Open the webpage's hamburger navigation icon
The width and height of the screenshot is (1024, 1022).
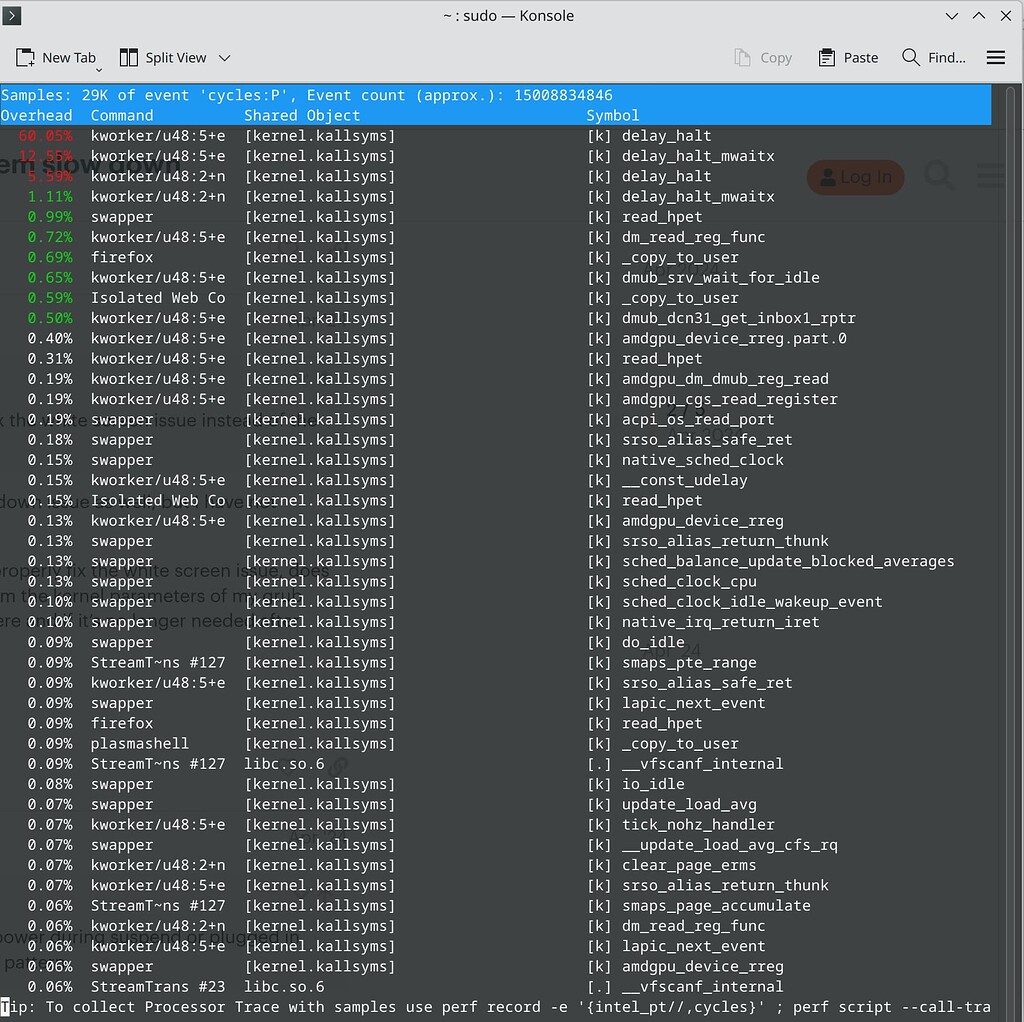click(x=990, y=177)
